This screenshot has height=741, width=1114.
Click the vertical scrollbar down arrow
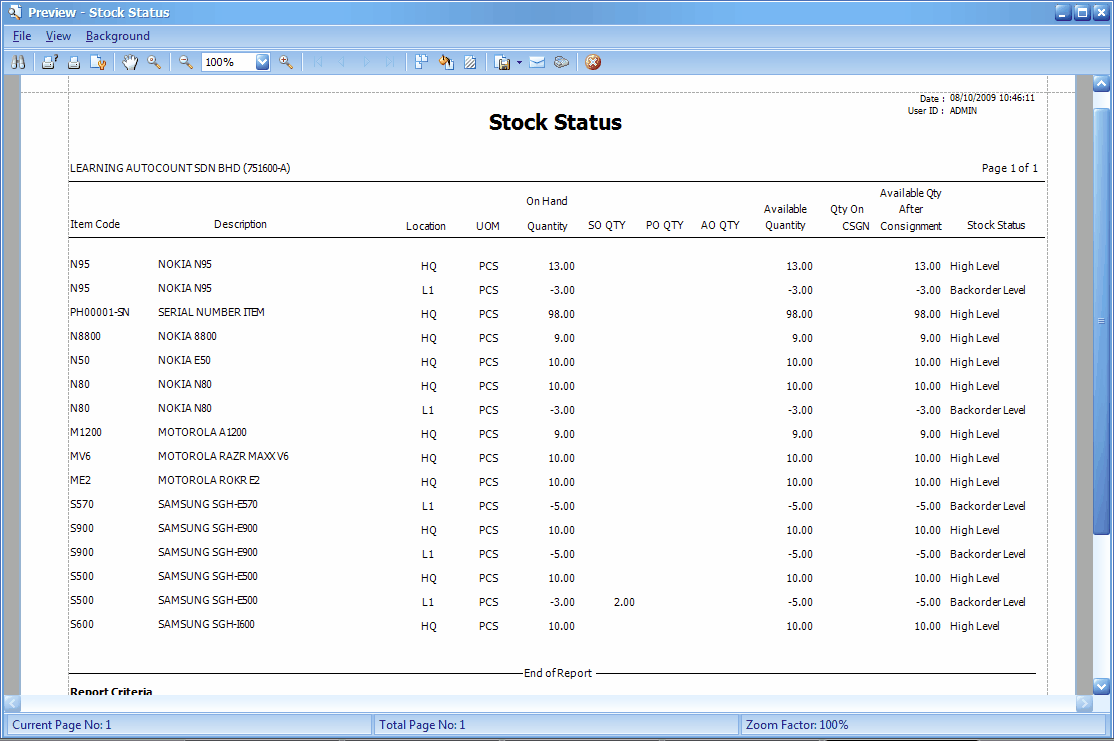click(1101, 686)
